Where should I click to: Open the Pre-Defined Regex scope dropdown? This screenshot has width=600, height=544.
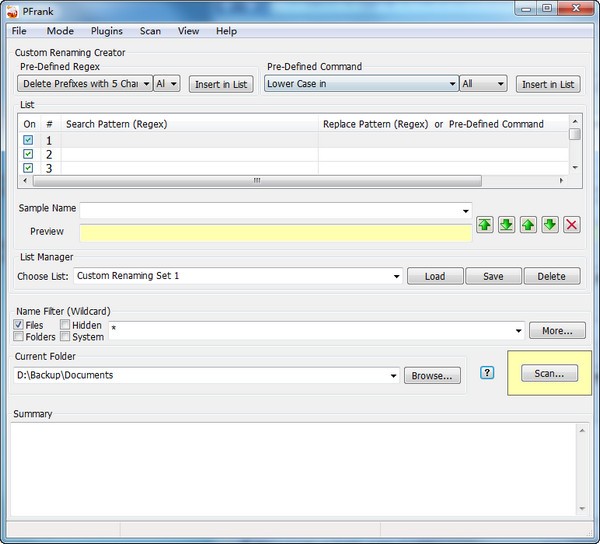166,83
